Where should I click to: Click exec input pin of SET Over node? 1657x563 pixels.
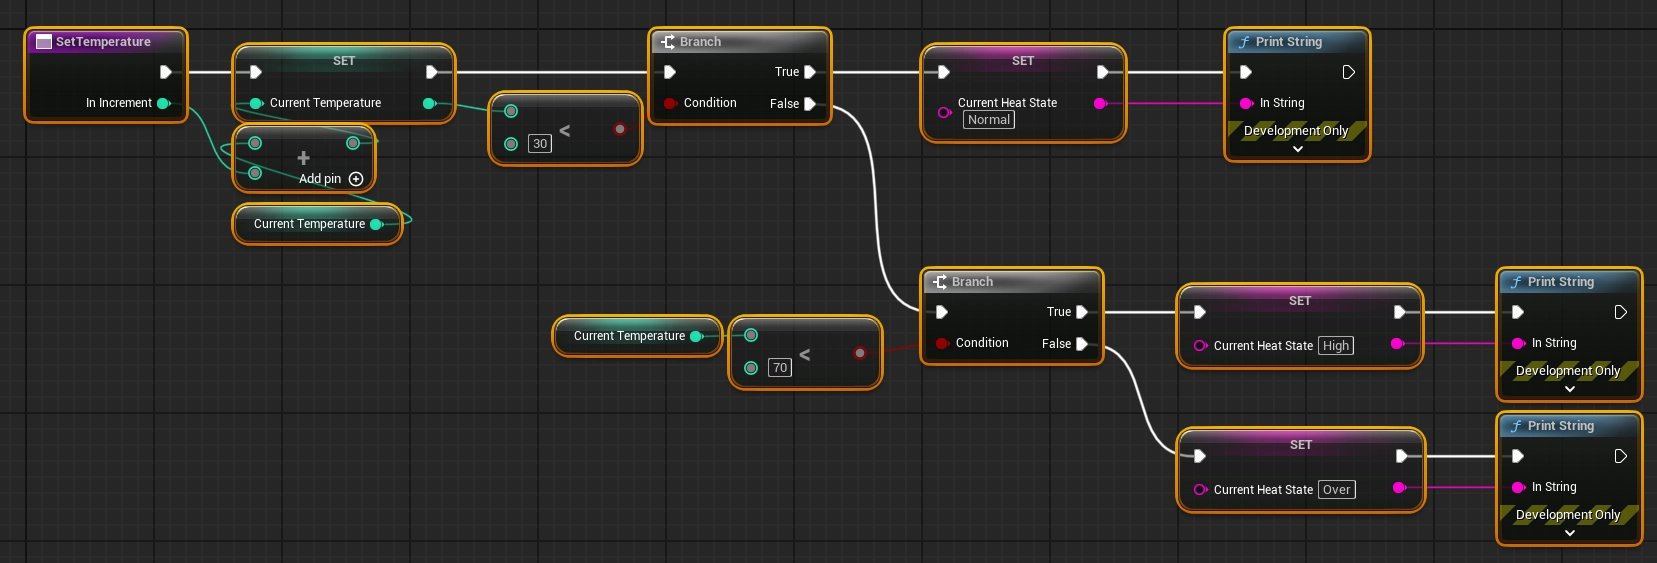tap(1200, 456)
